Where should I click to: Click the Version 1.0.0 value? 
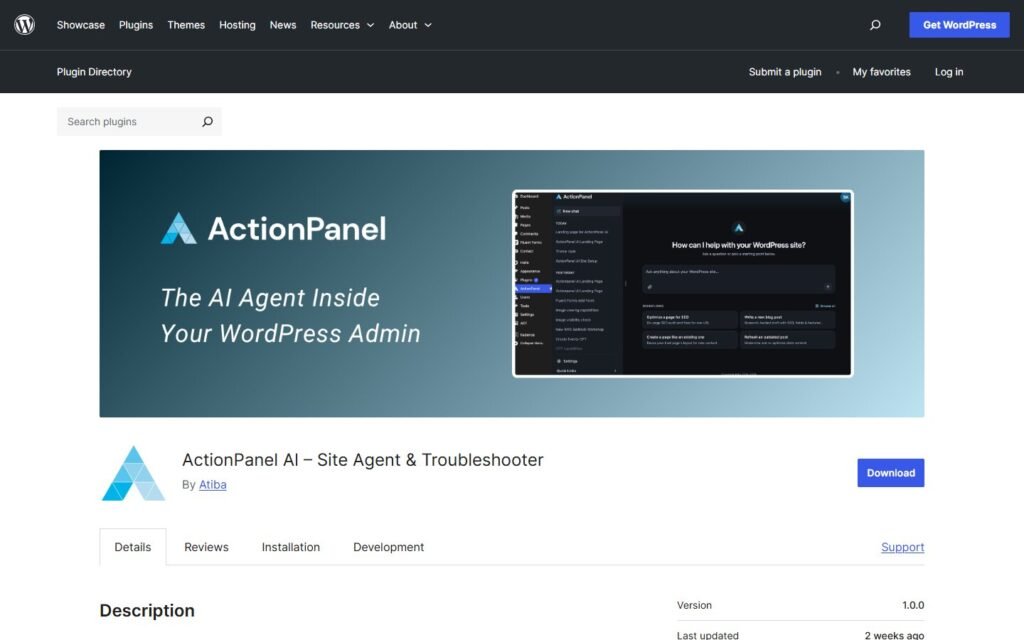[913, 605]
